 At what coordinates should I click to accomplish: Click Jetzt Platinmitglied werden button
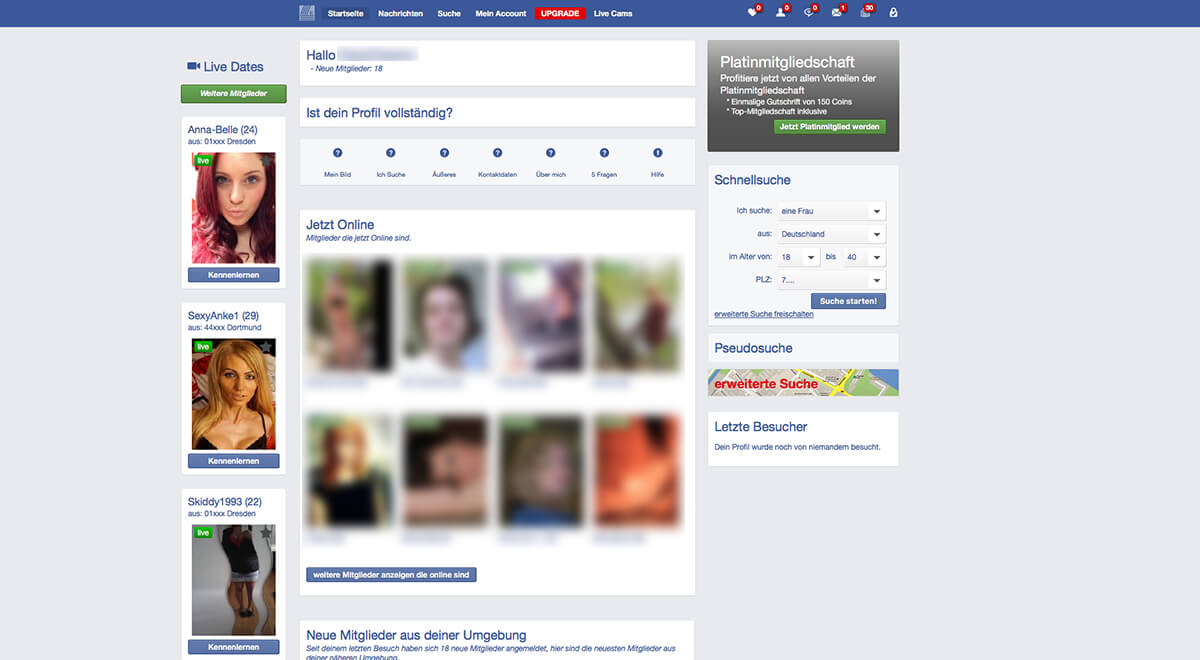click(x=830, y=127)
